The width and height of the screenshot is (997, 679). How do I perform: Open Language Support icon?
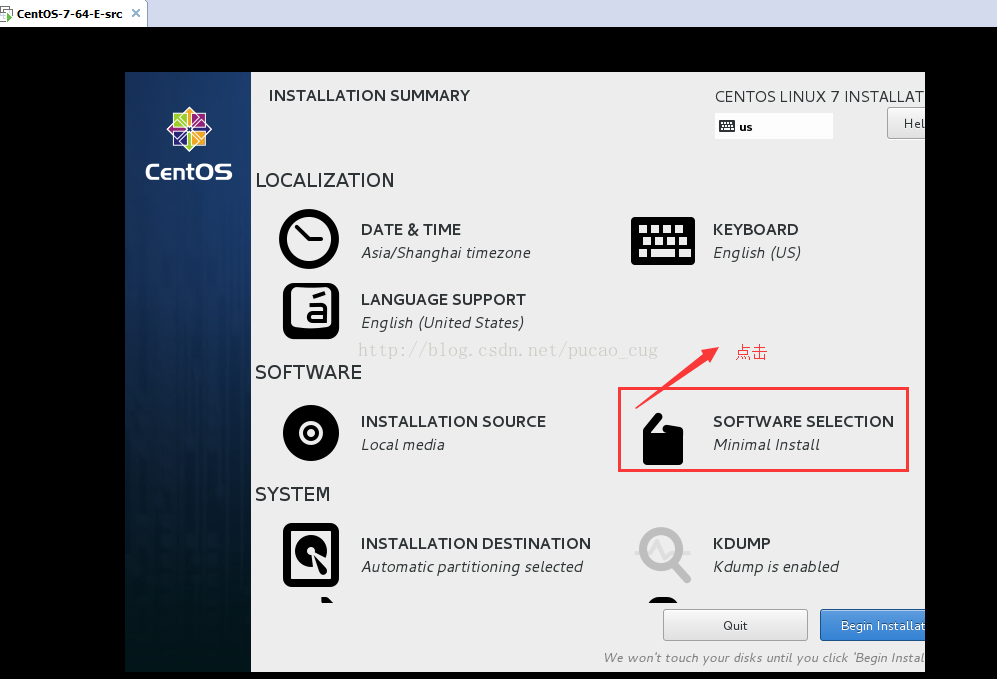(x=311, y=311)
